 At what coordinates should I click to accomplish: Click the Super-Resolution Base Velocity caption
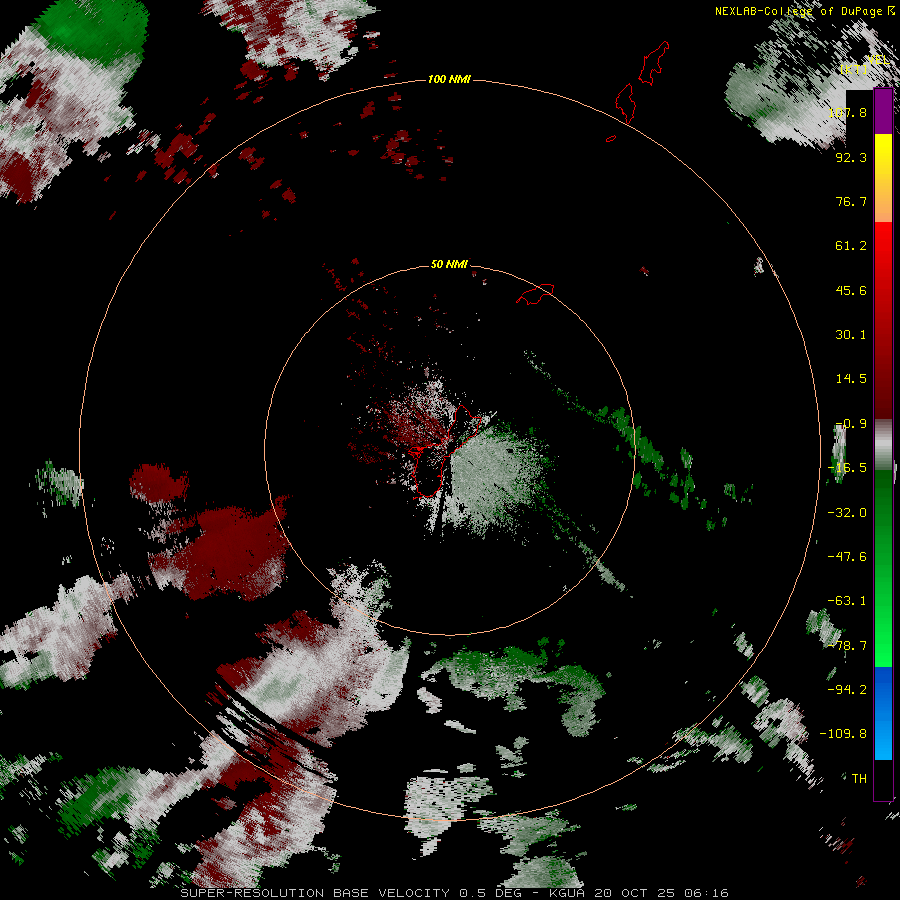click(x=455, y=893)
